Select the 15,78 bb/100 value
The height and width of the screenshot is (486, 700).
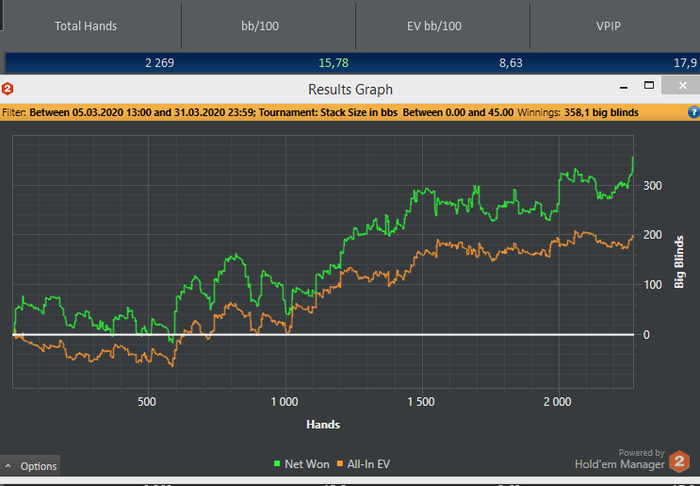[333, 63]
